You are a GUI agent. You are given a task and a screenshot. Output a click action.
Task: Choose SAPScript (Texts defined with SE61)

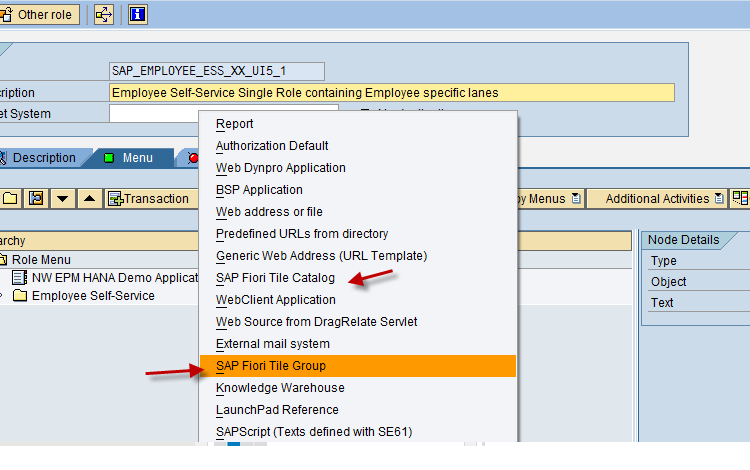(358, 431)
